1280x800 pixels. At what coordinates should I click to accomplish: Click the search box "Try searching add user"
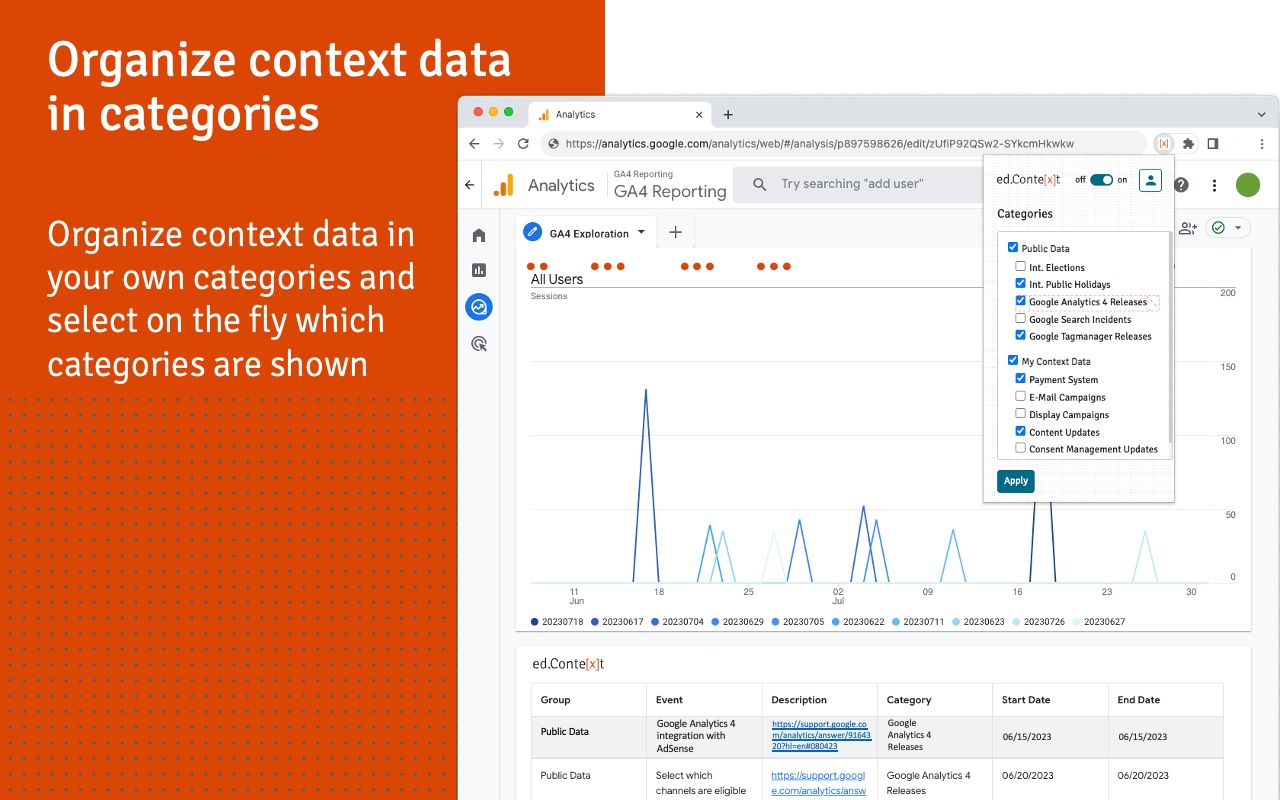858,184
